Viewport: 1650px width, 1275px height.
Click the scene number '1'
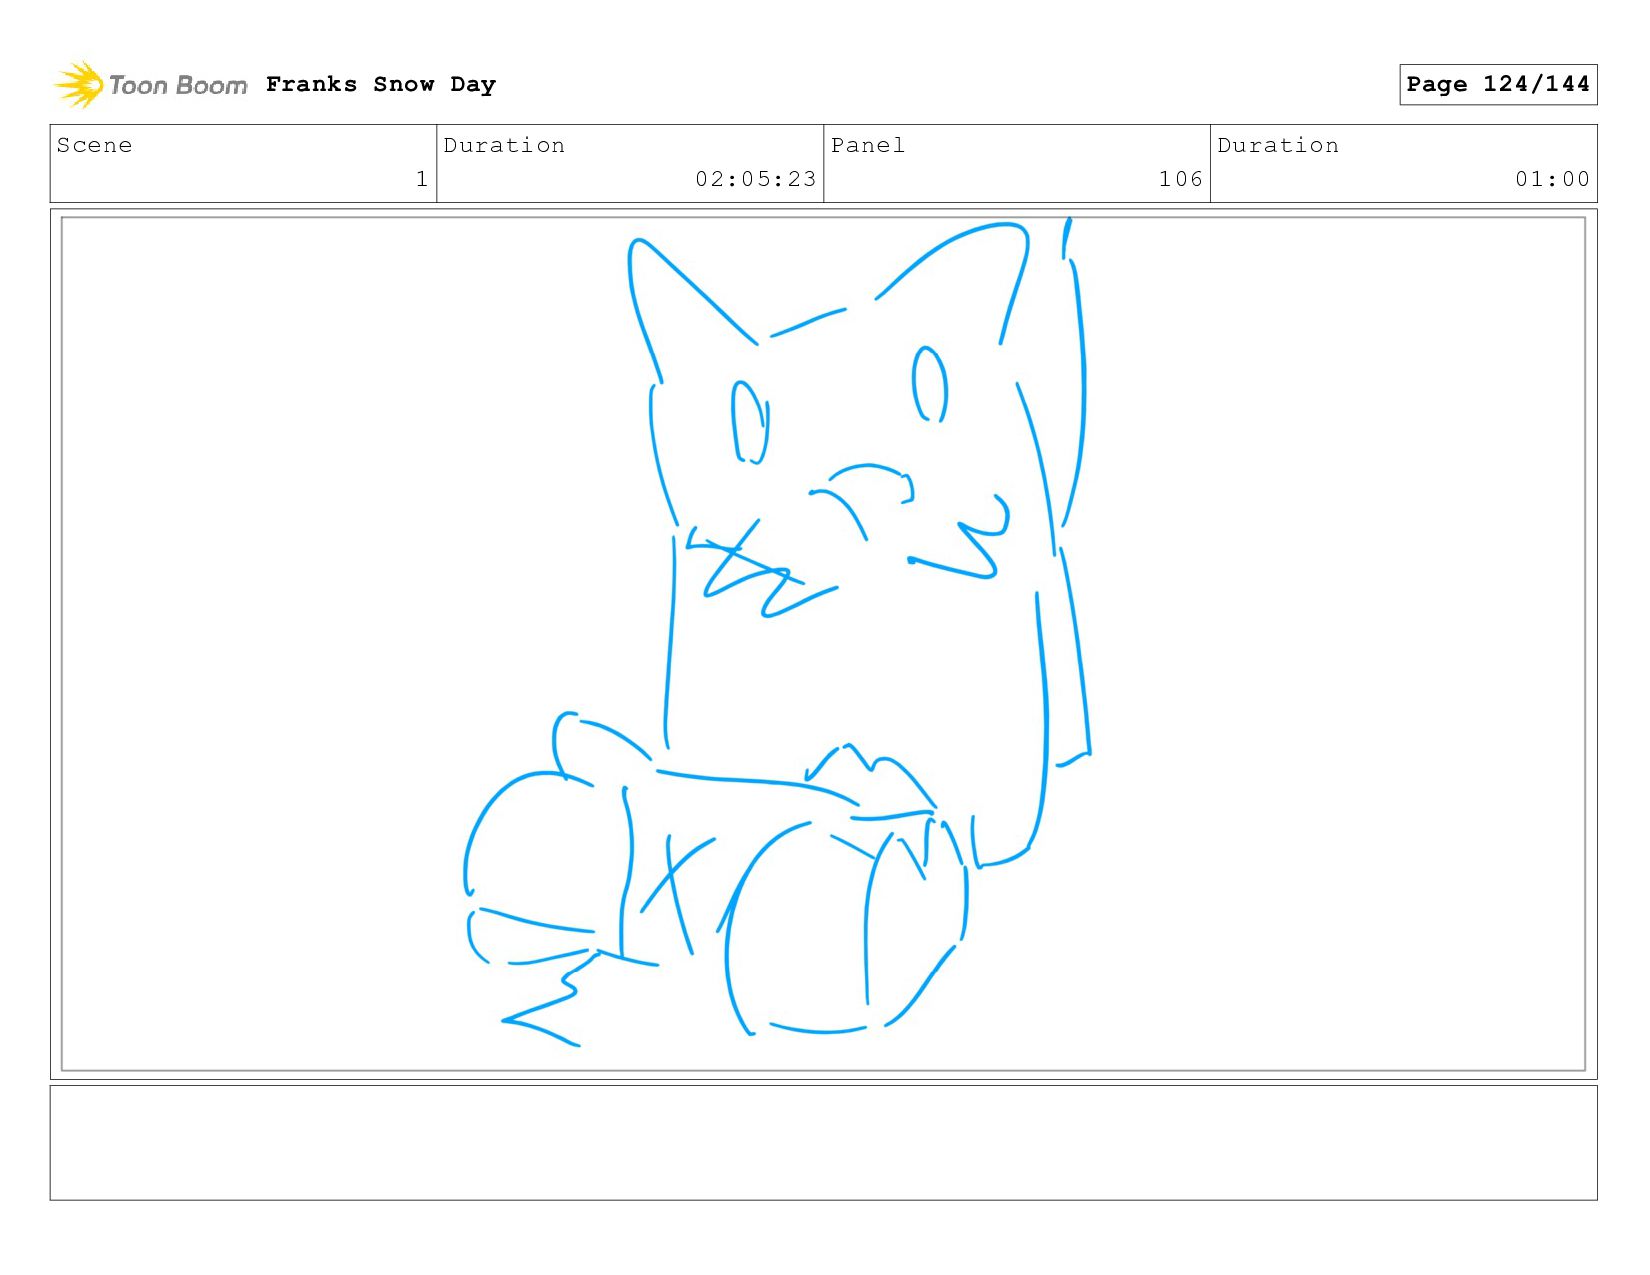click(x=422, y=179)
